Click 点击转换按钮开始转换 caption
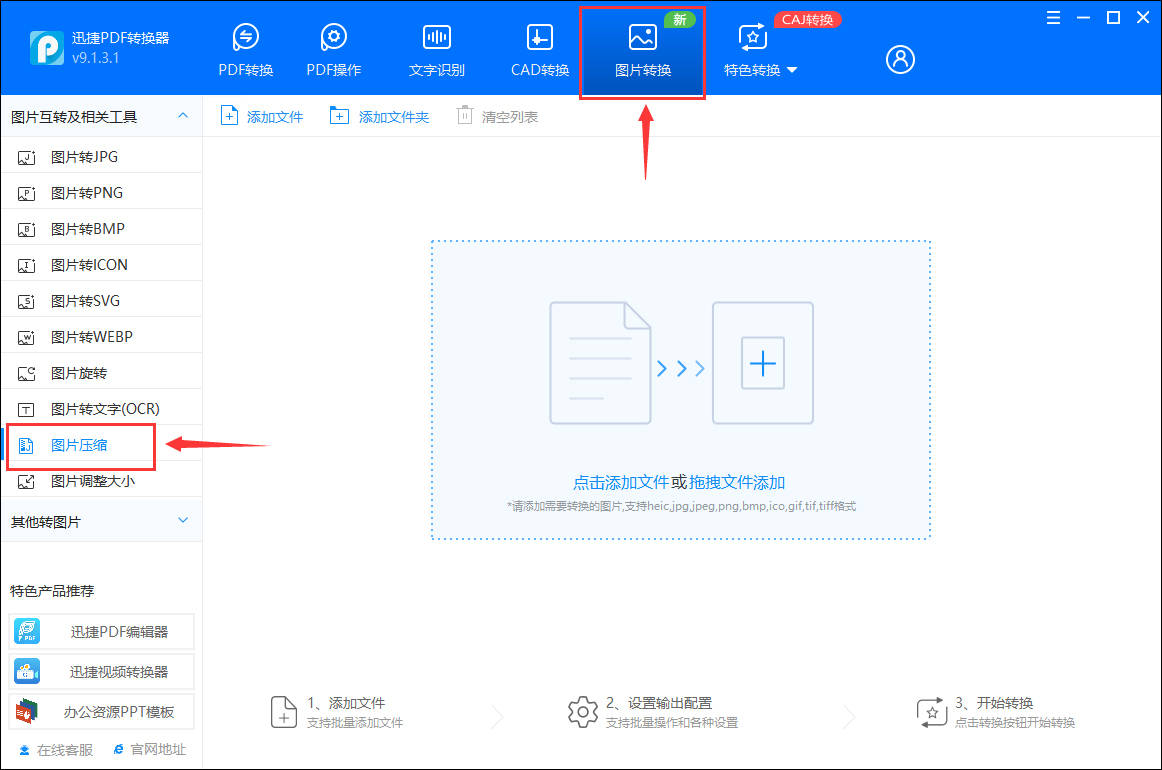 click(1015, 723)
